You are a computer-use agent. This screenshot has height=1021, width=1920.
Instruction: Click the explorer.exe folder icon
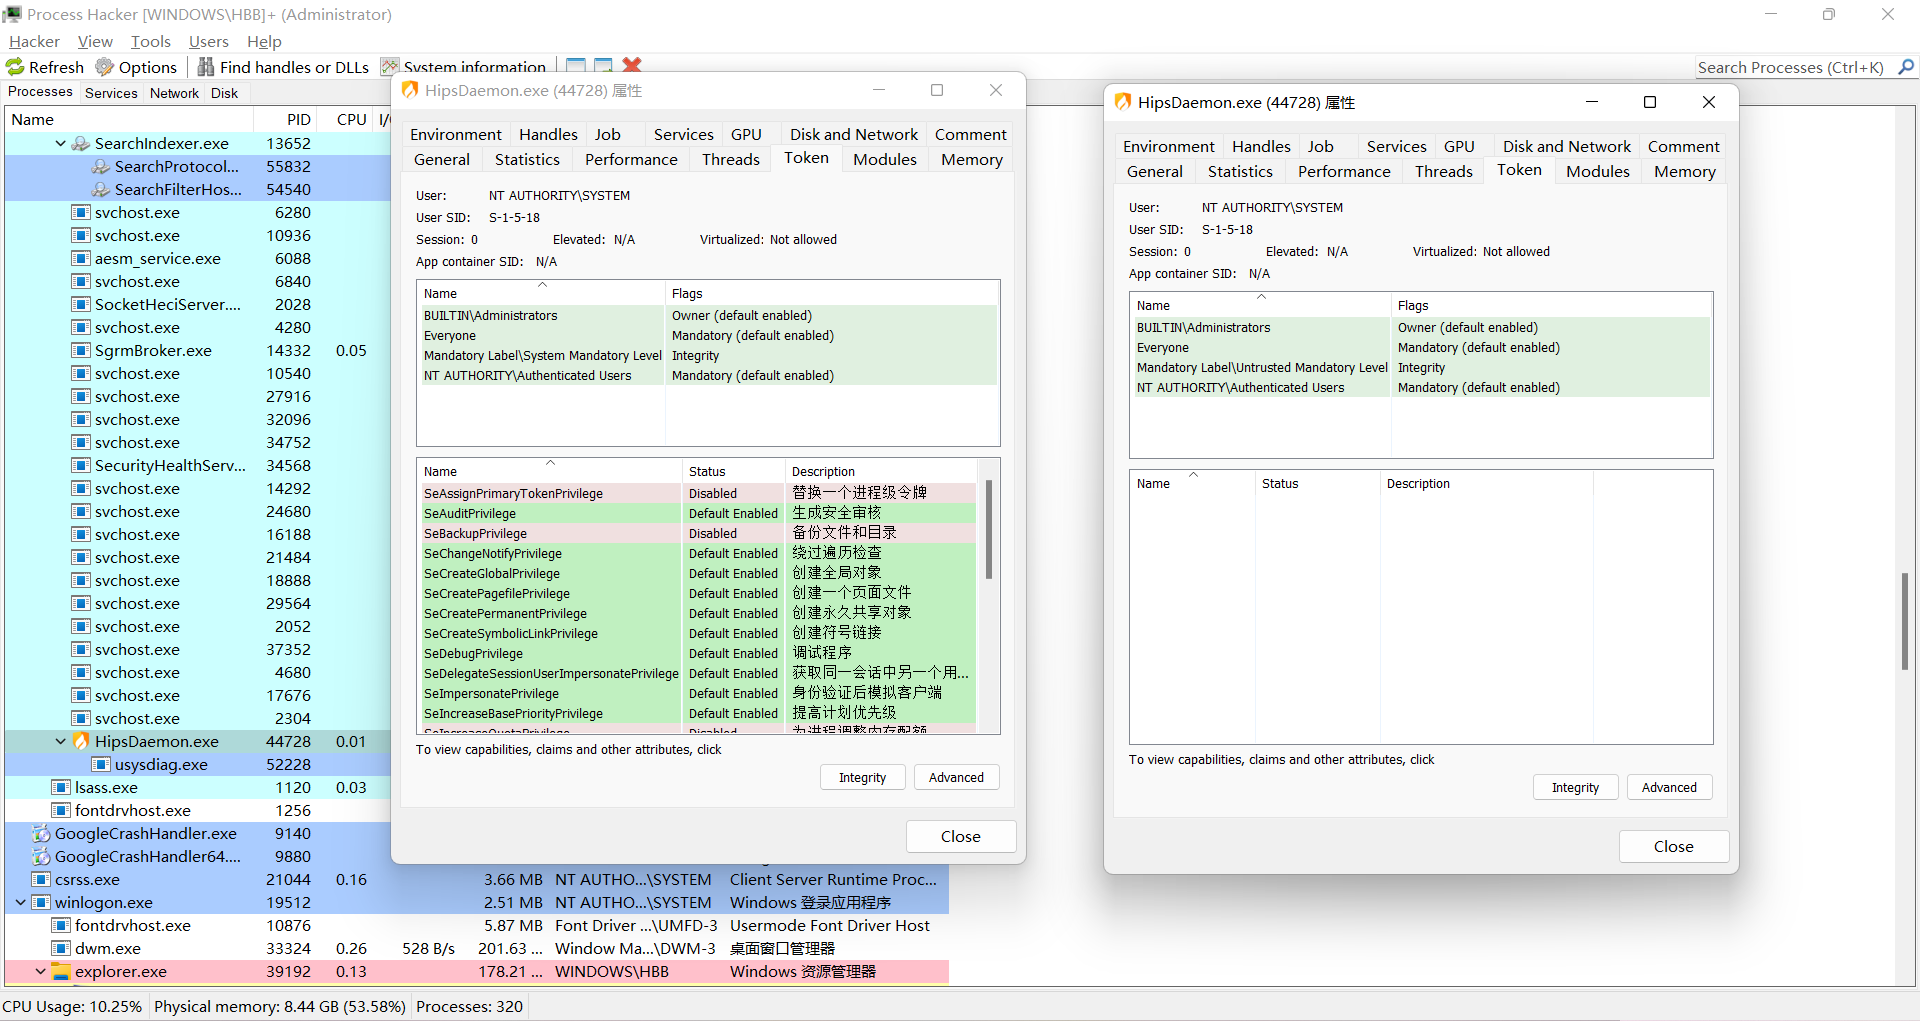tap(61, 972)
